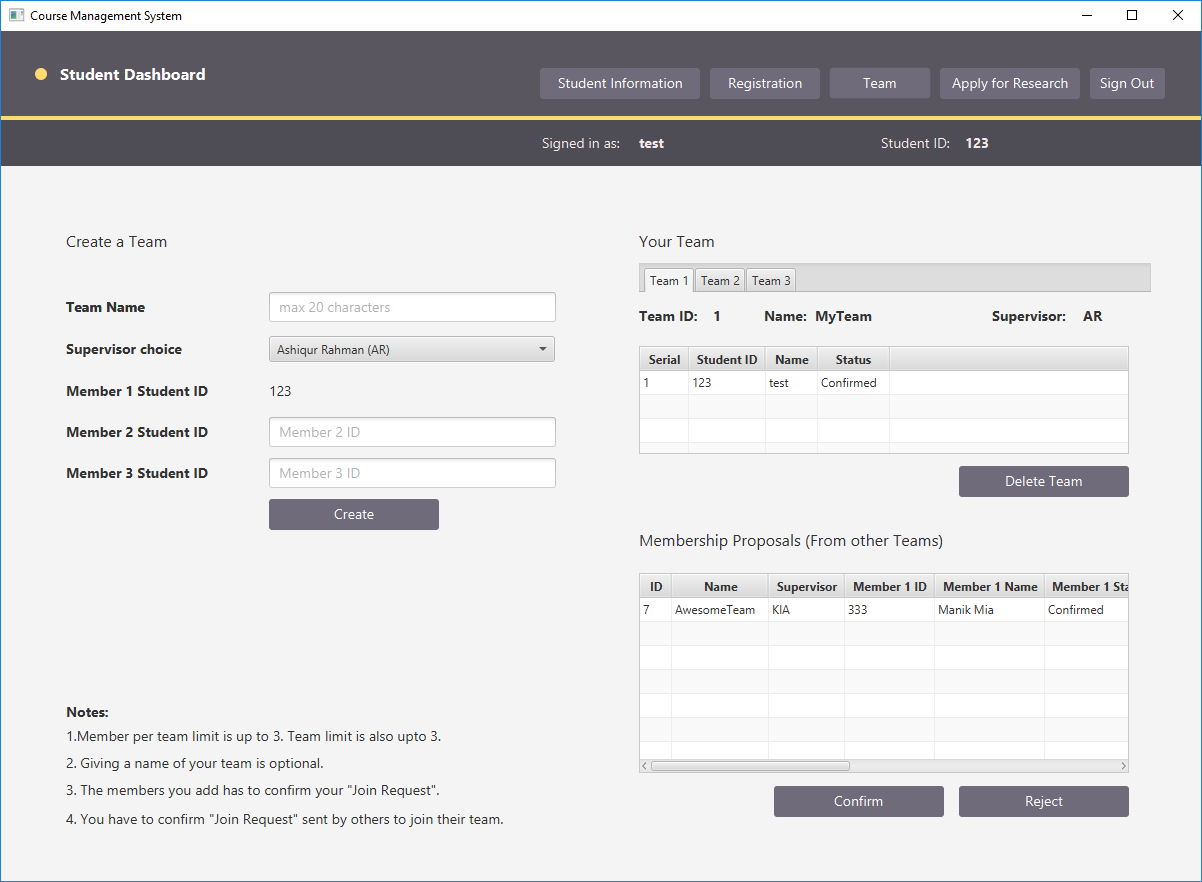Open Apply for Research
Viewport: 1202px width, 882px height.
click(1010, 84)
